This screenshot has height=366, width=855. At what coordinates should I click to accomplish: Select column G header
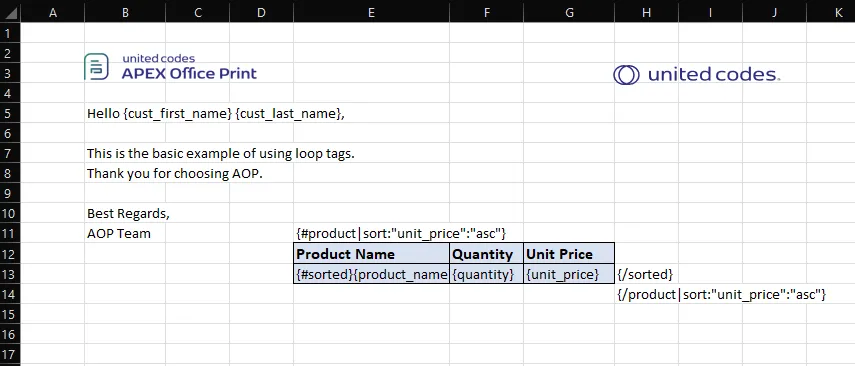click(569, 13)
